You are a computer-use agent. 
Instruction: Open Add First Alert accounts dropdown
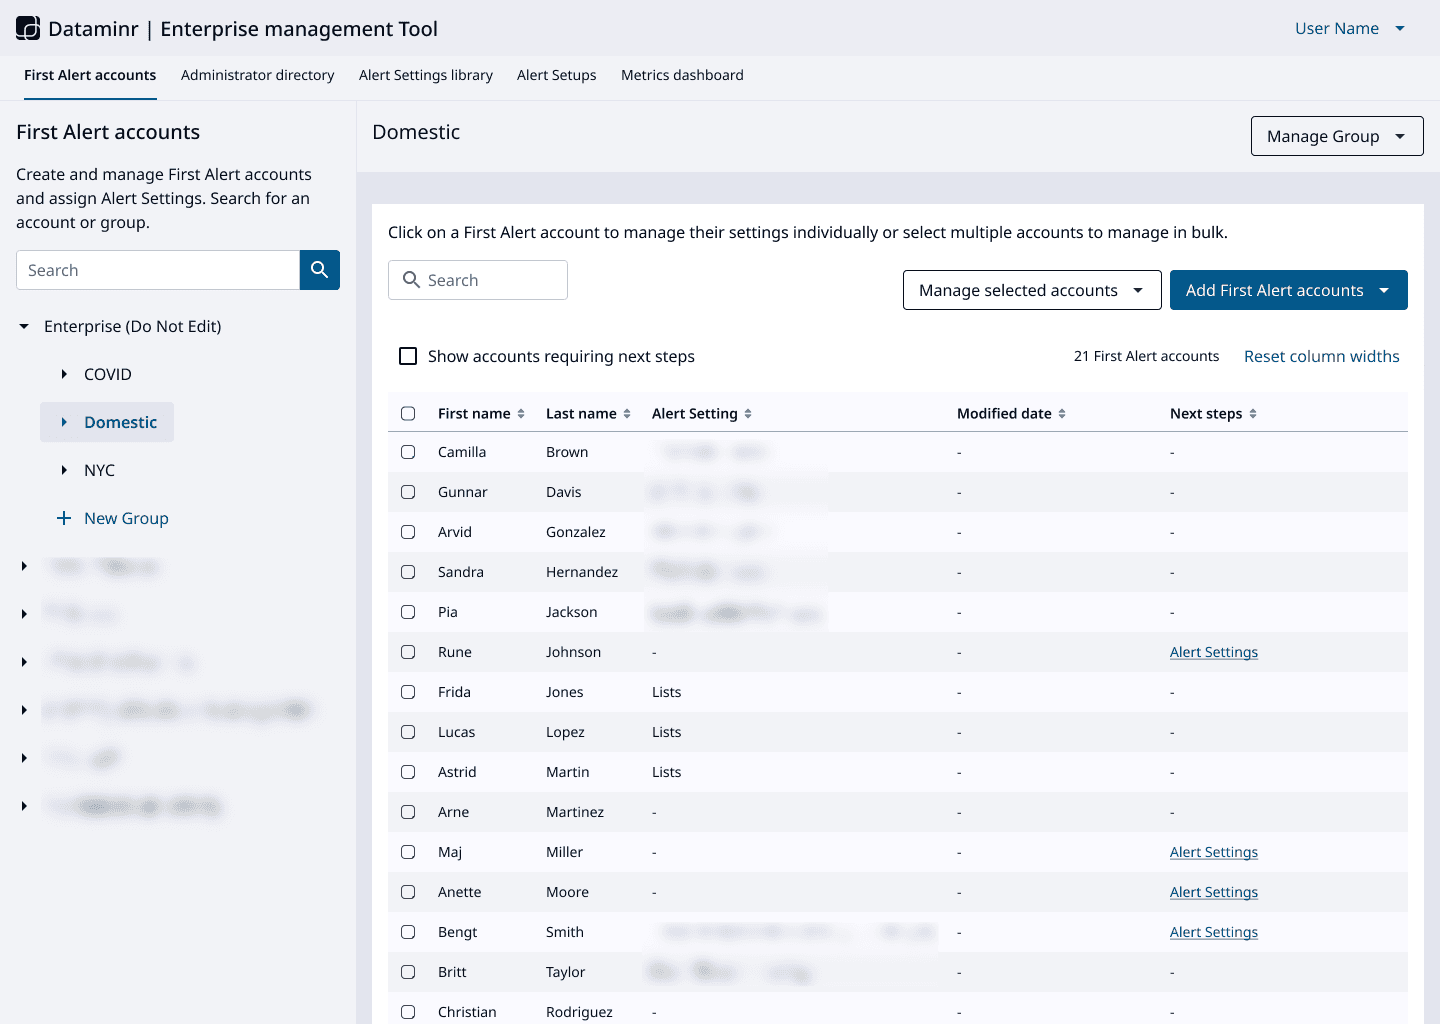pyautogui.click(x=1289, y=290)
